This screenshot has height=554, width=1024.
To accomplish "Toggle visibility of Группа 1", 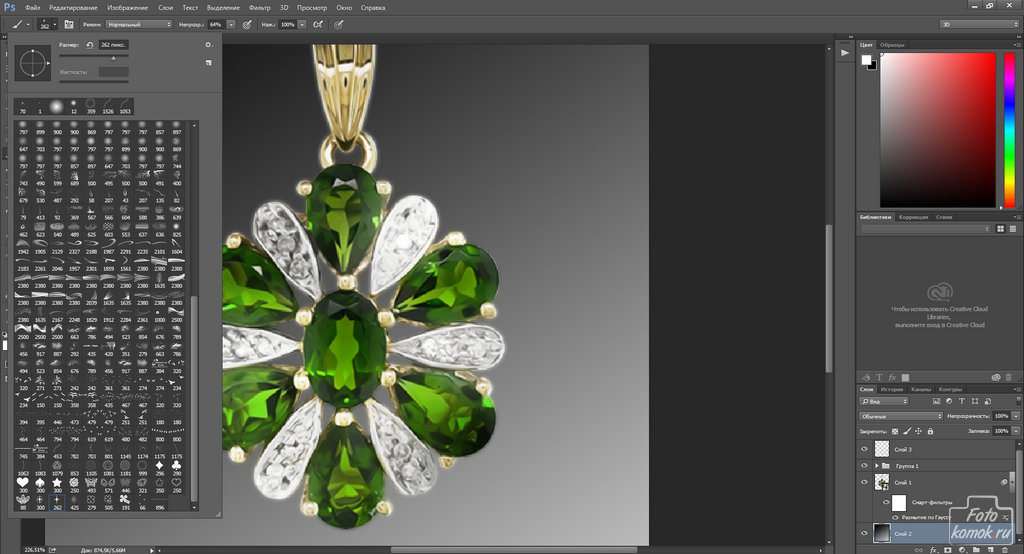I will (x=865, y=466).
